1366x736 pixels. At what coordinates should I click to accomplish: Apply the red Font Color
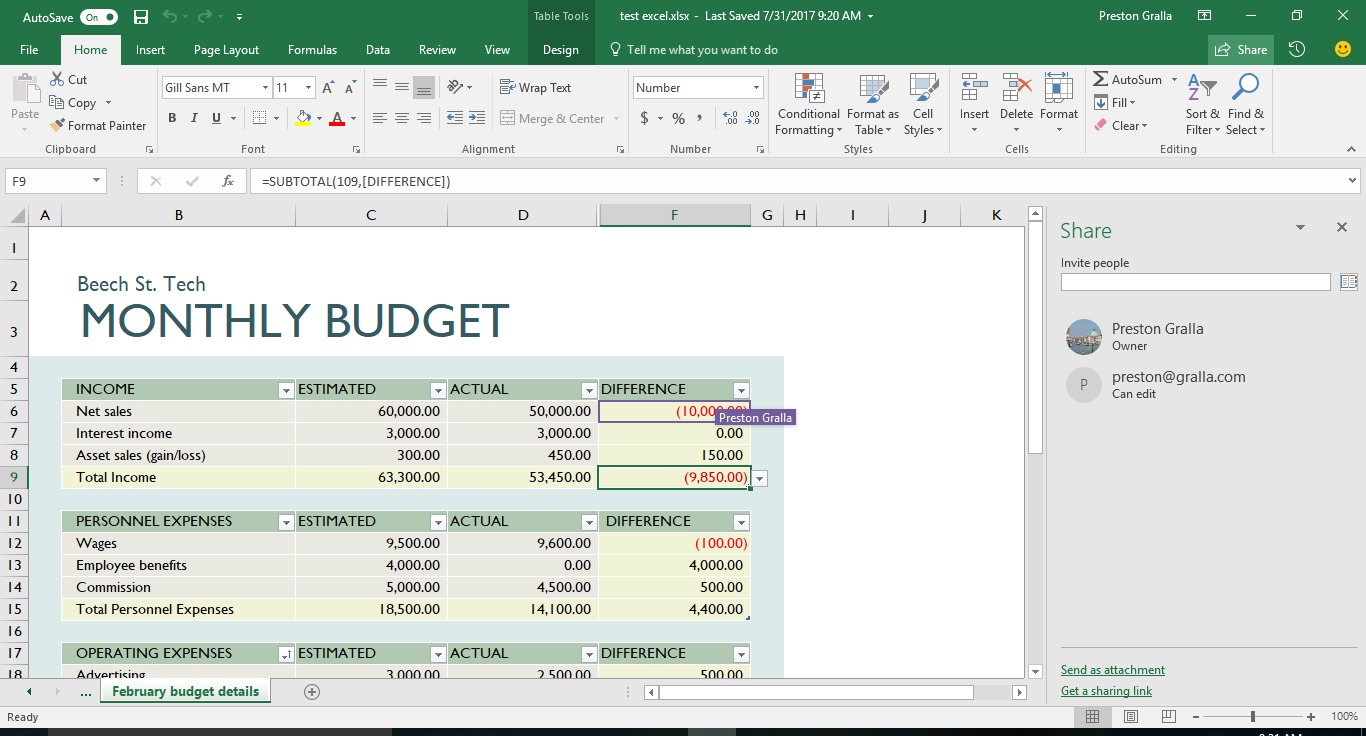coord(336,118)
